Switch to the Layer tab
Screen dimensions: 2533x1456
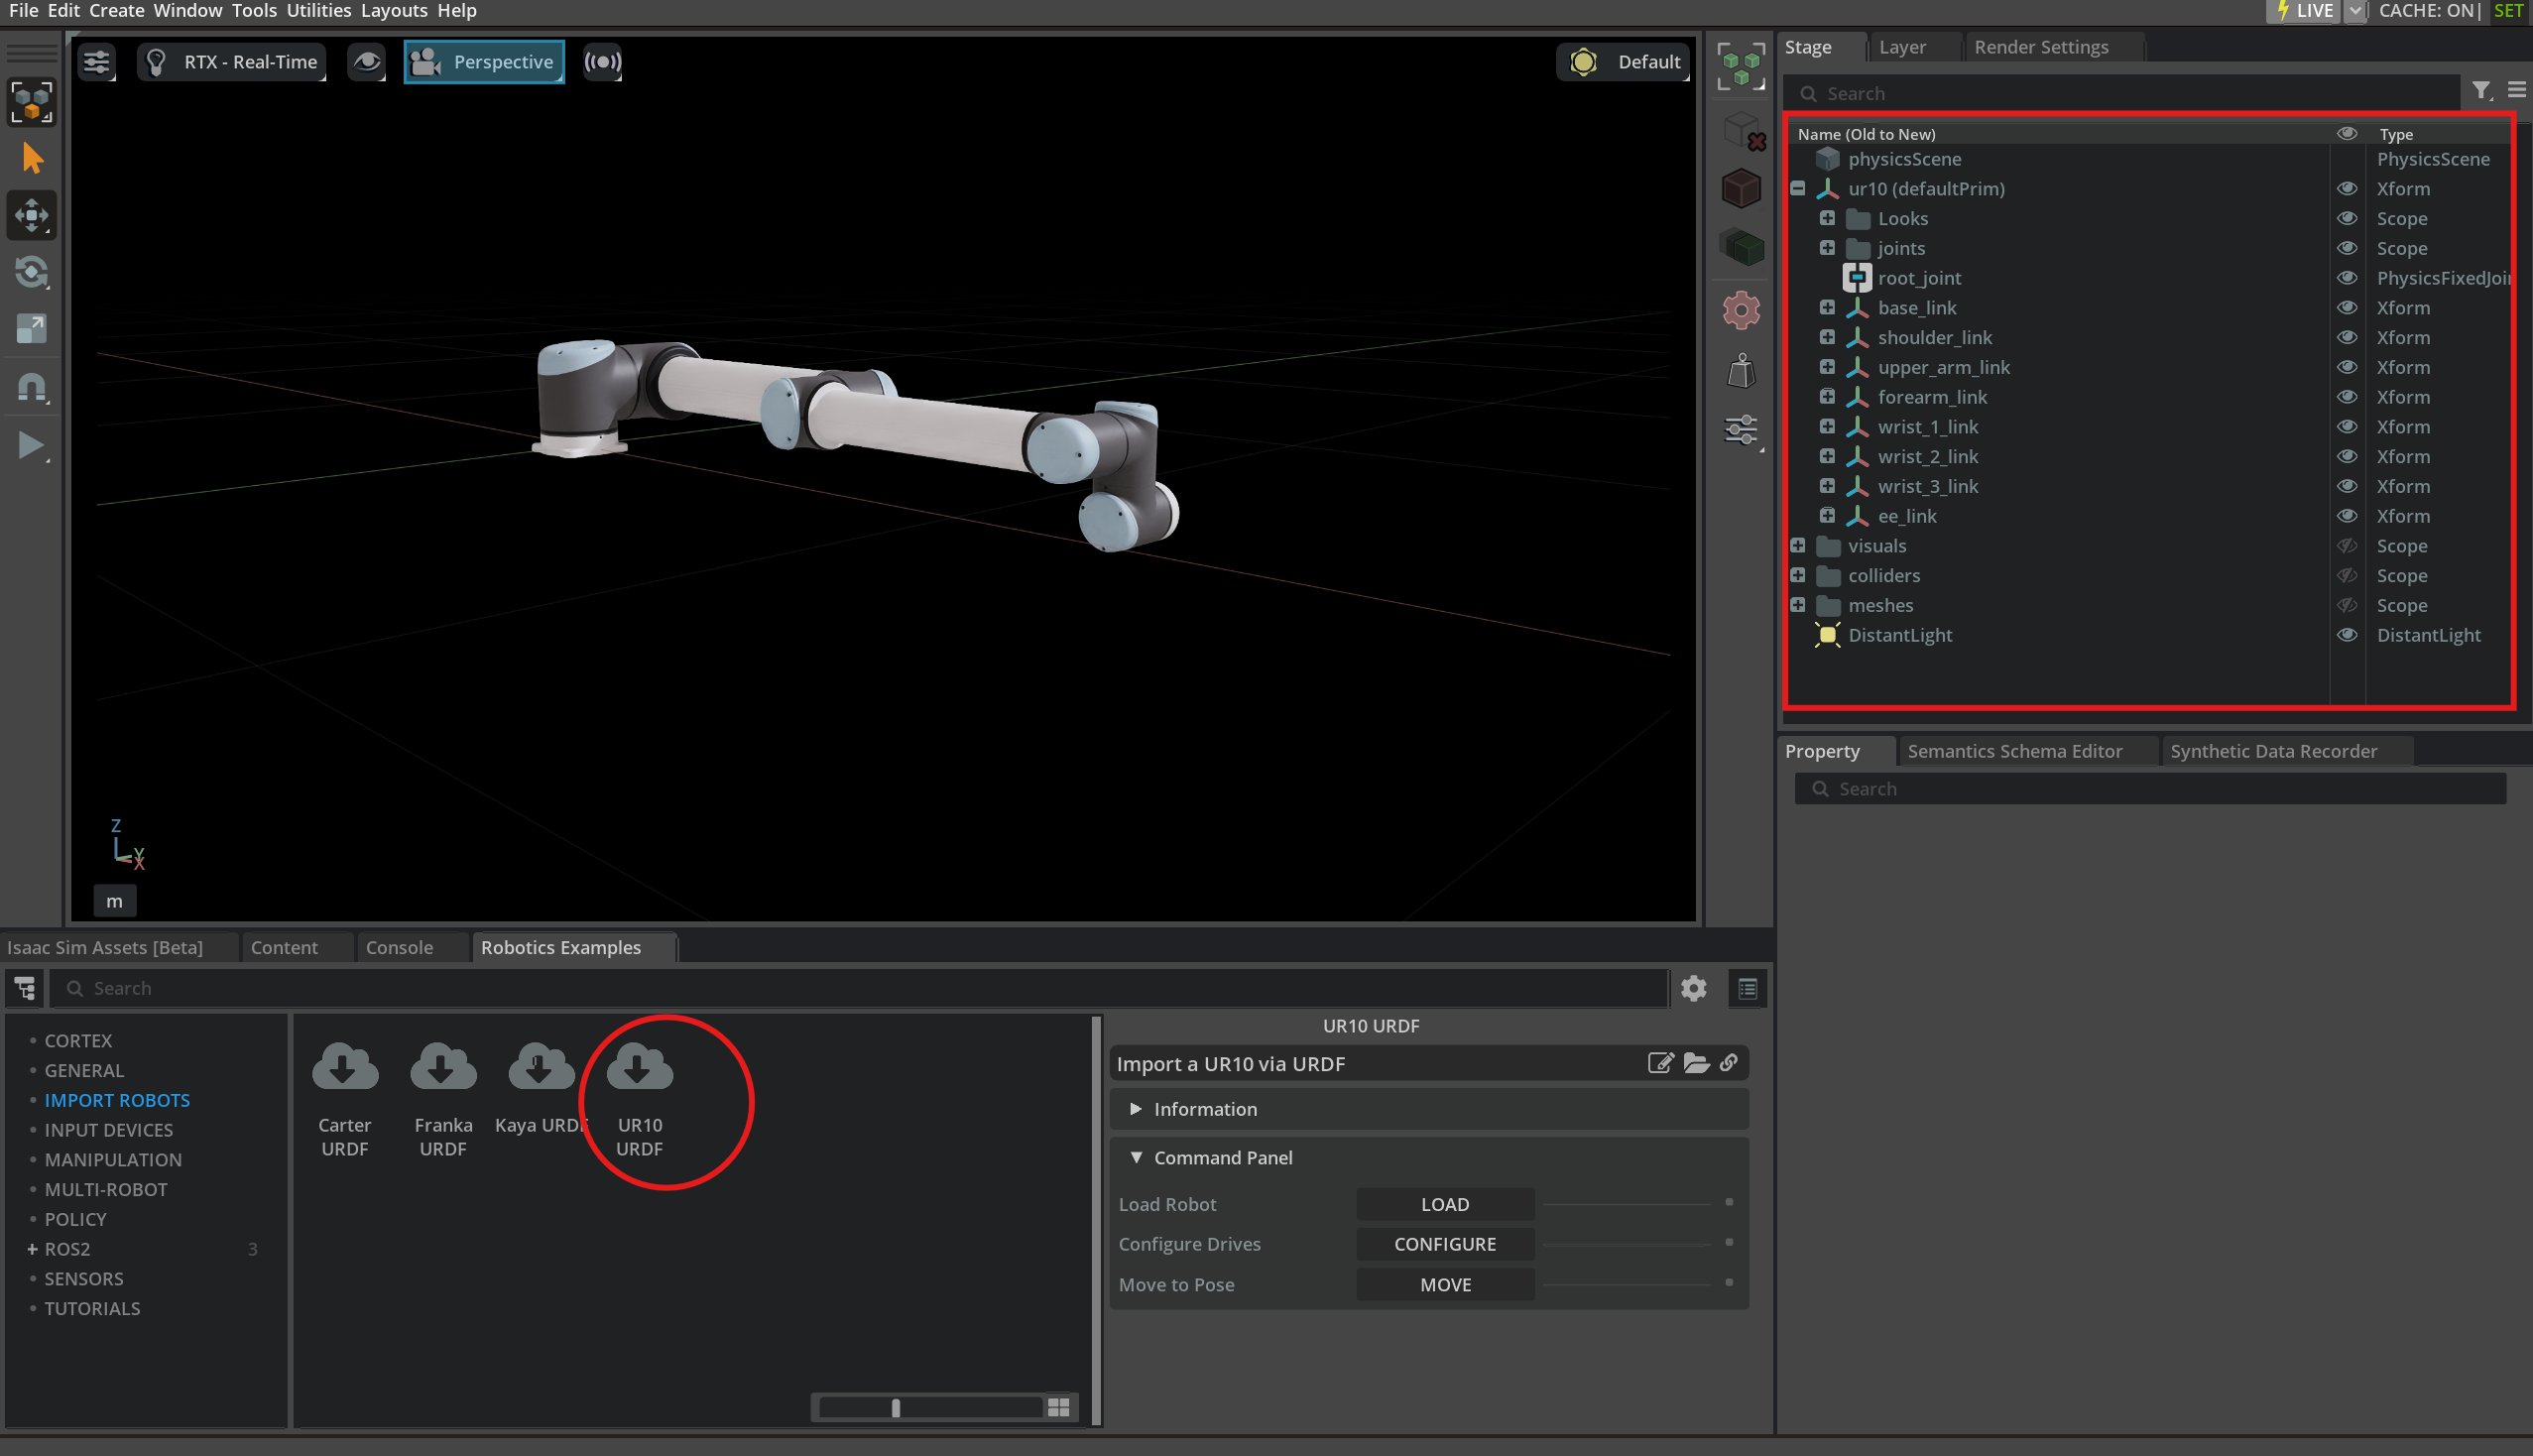(x=1901, y=46)
